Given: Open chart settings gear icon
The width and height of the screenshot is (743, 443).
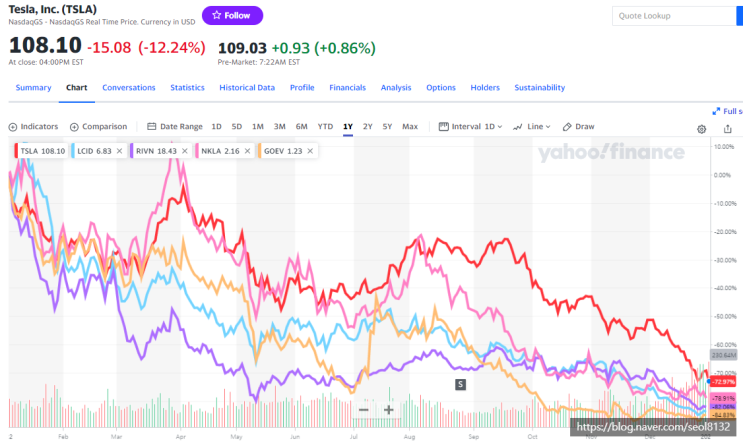Looking at the screenshot, I should click(x=702, y=129).
